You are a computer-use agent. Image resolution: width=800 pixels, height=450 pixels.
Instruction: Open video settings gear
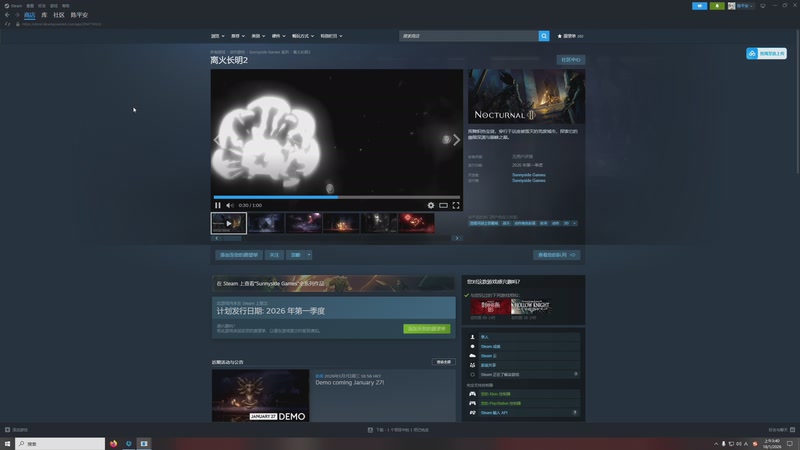pos(431,205)
